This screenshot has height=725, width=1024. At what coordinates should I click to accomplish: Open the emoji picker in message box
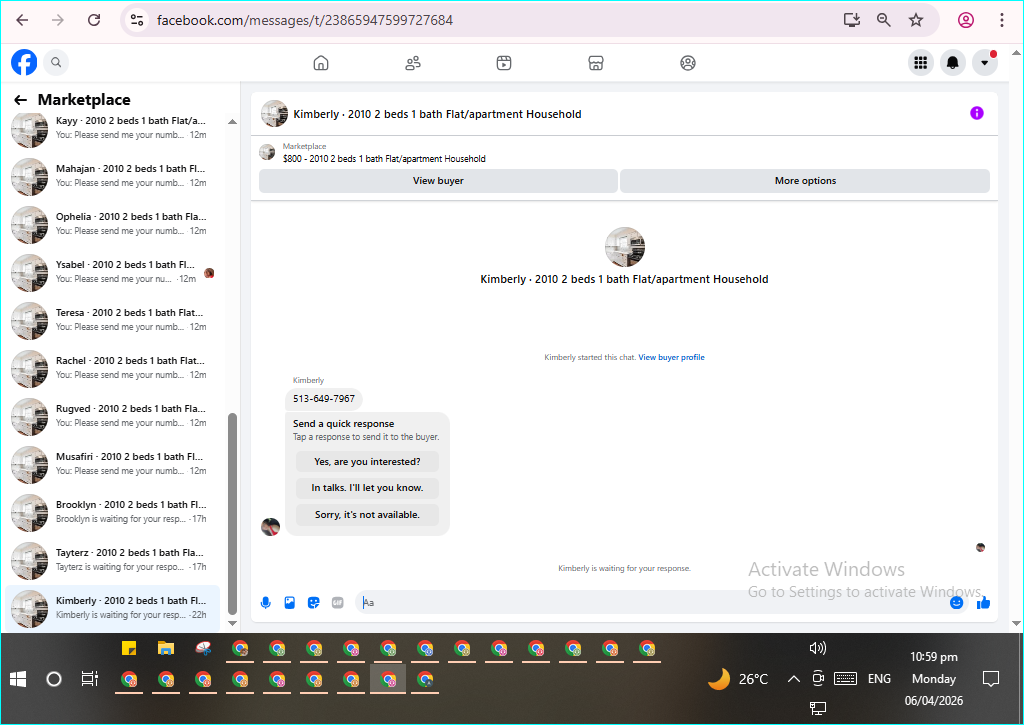pos(957,602)
